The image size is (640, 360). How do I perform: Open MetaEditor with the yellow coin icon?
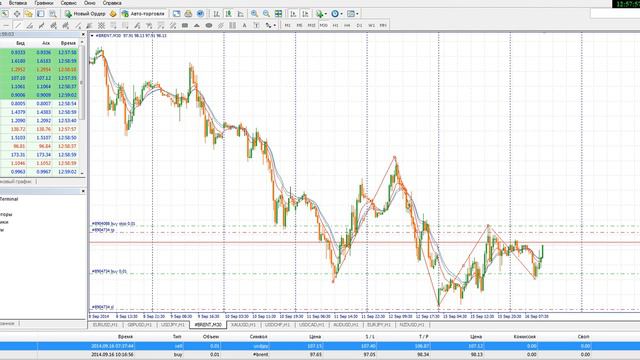point(113,13)
